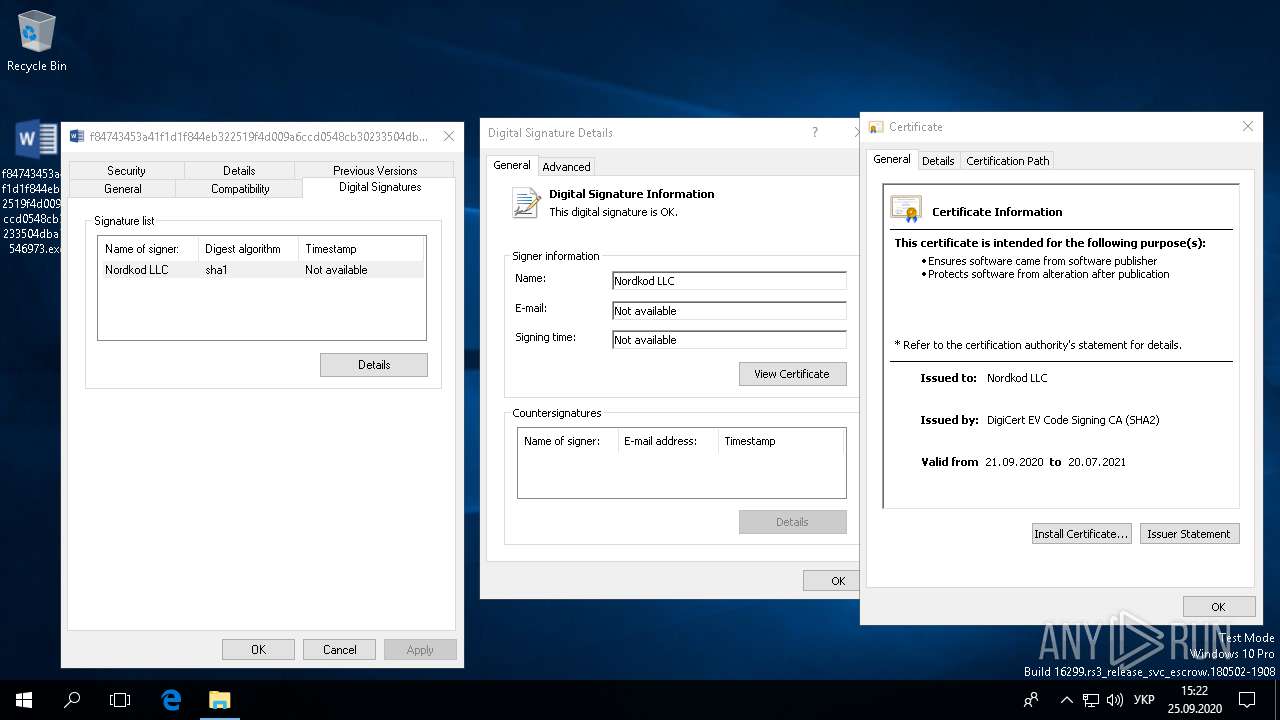Open the Security tab in file properties
This screenshot has height=720, width=1280.
[x=126, y=171]
